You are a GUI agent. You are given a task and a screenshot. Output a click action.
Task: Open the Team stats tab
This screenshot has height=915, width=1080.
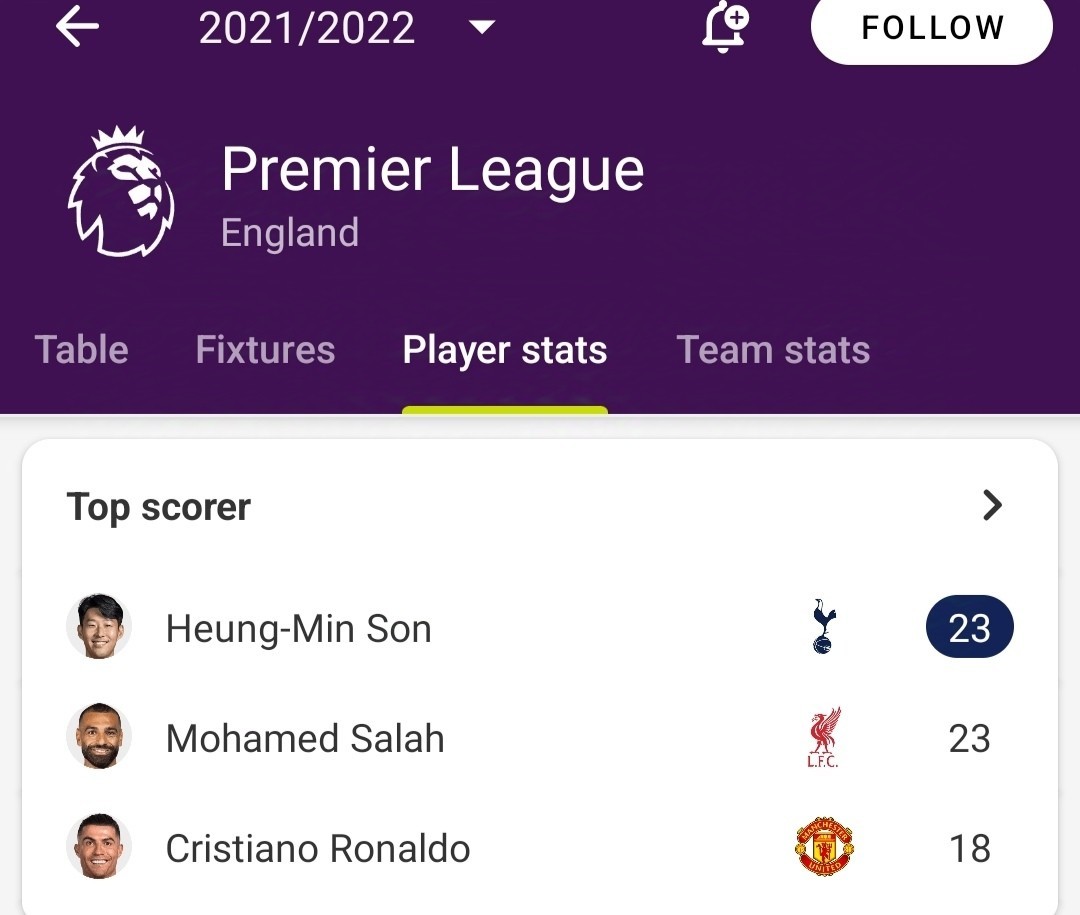click(x=773, y=349)
